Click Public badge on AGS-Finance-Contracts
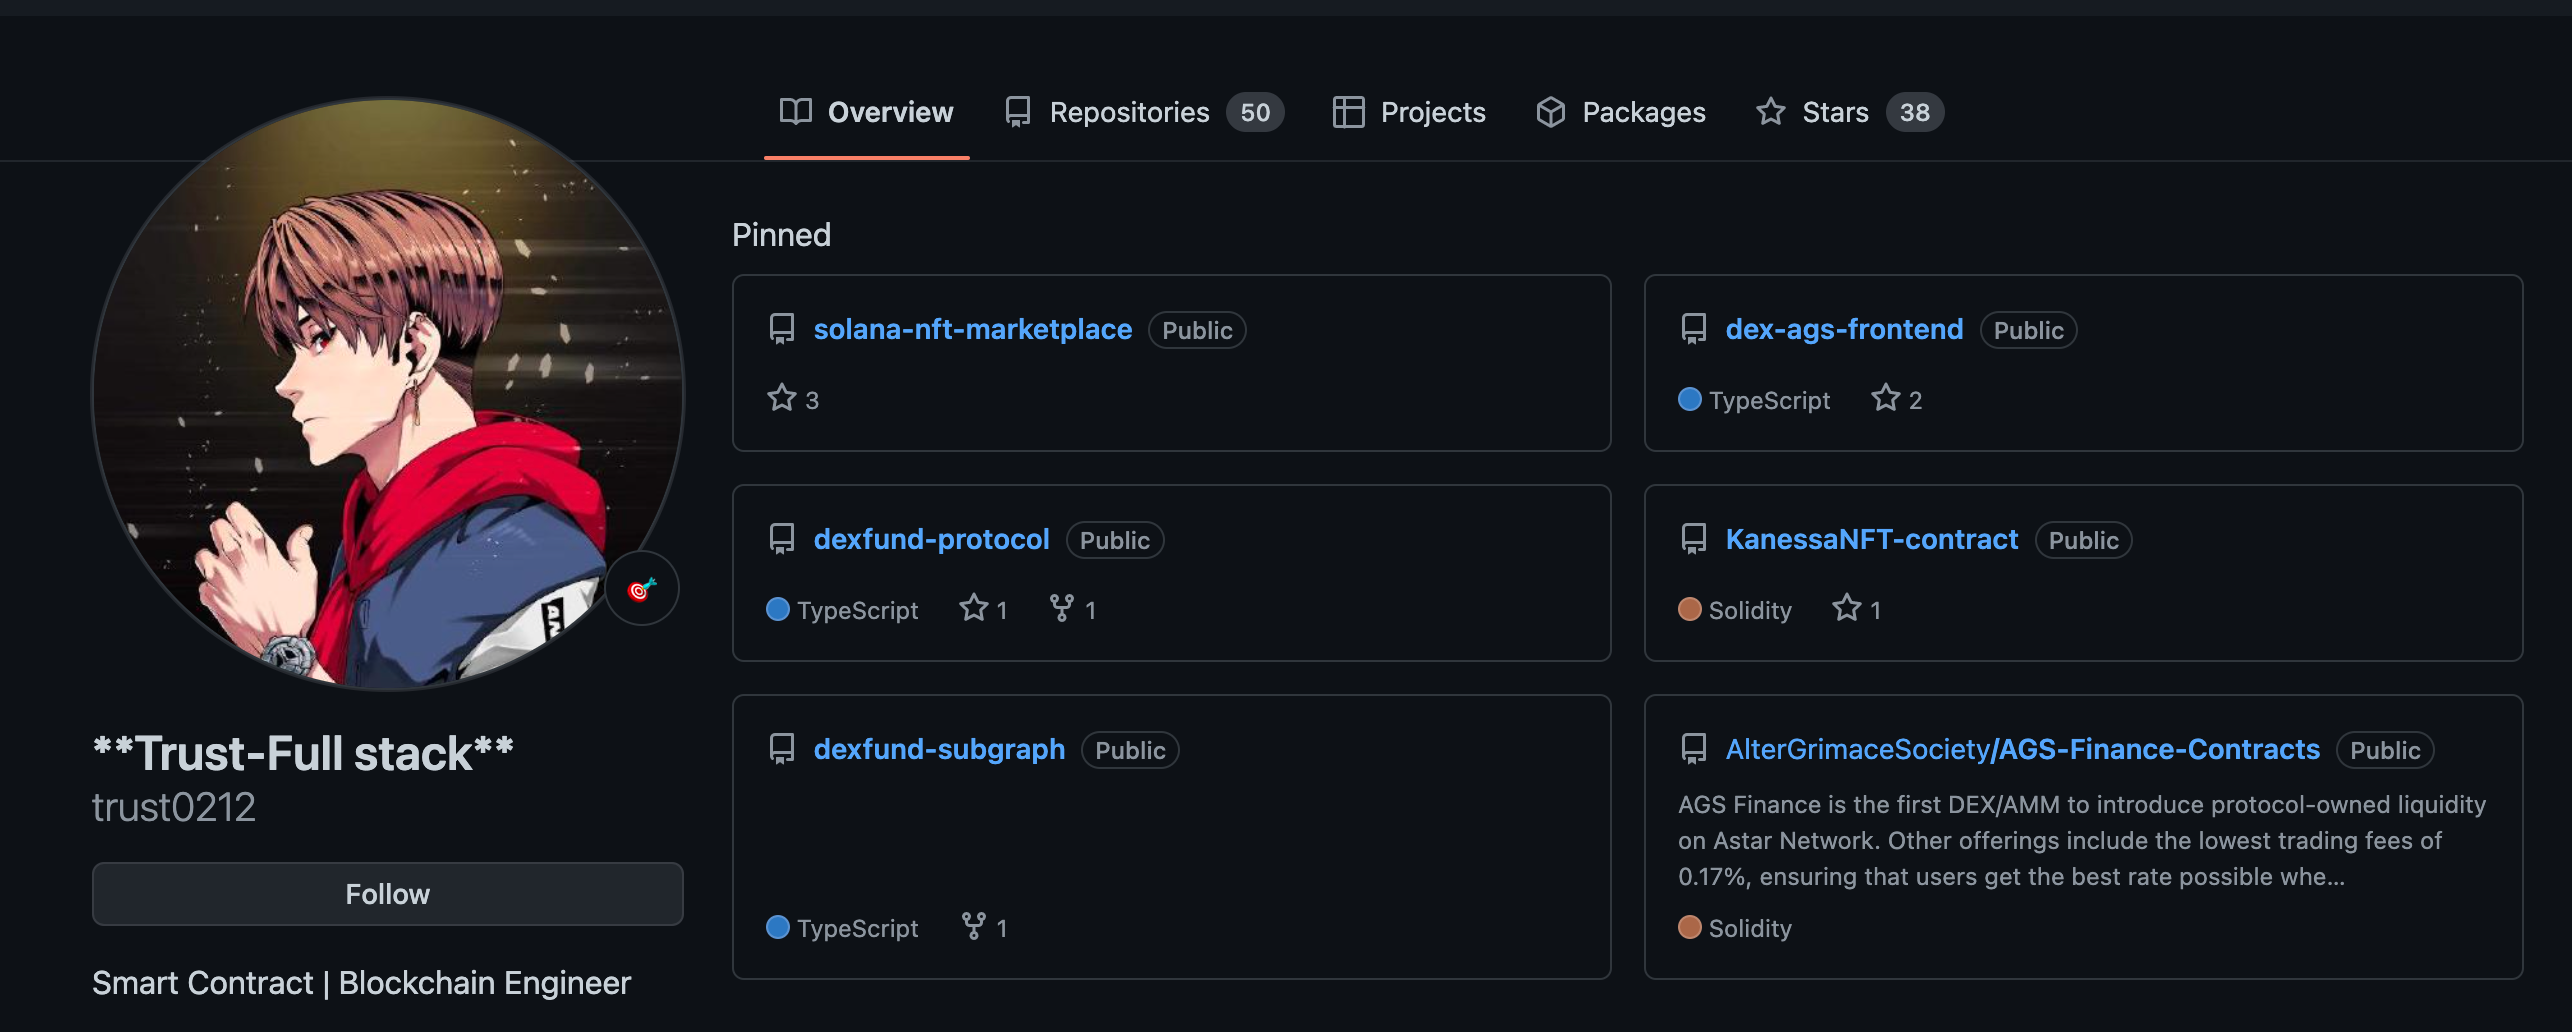2572x1032 pixels. coord(2385,750)
